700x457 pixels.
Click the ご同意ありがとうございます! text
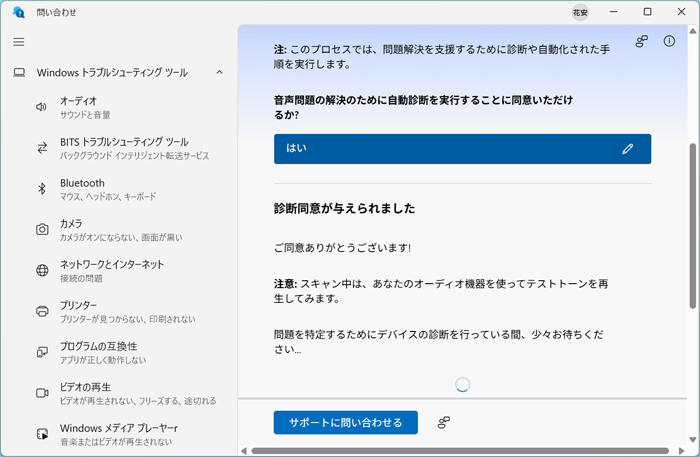coord(342,248)
